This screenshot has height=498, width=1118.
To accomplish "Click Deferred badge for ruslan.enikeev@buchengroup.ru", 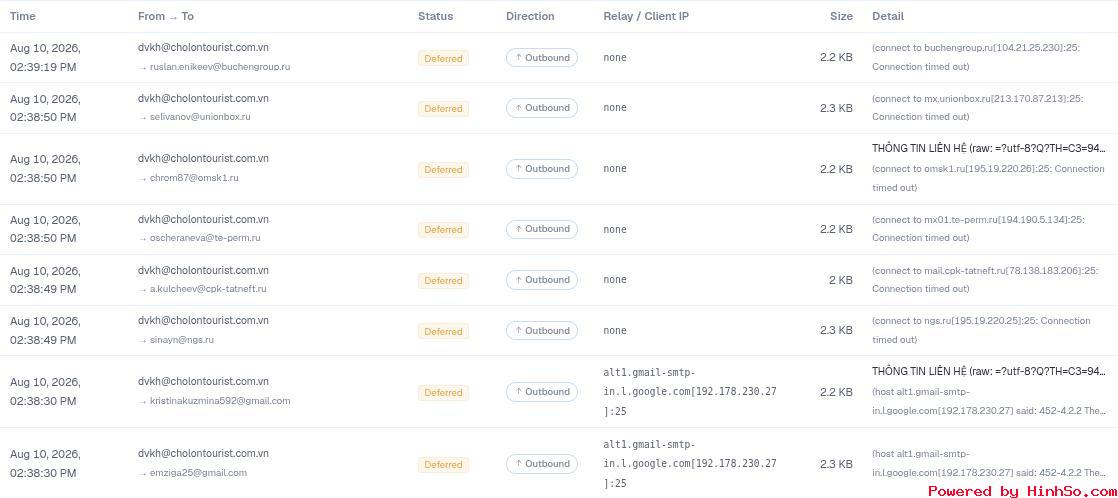I will pos(443,59).
